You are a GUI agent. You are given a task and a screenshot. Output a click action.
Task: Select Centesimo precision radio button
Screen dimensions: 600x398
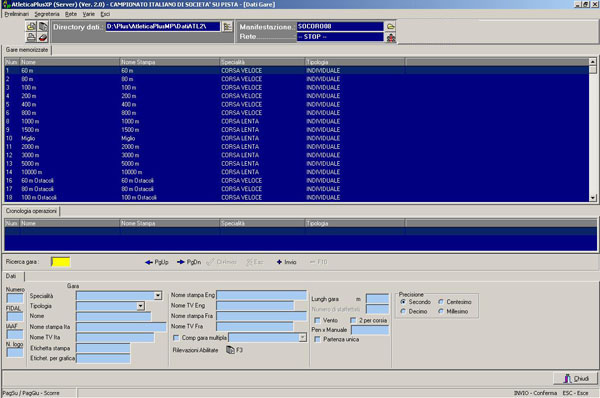click(441, 302)
